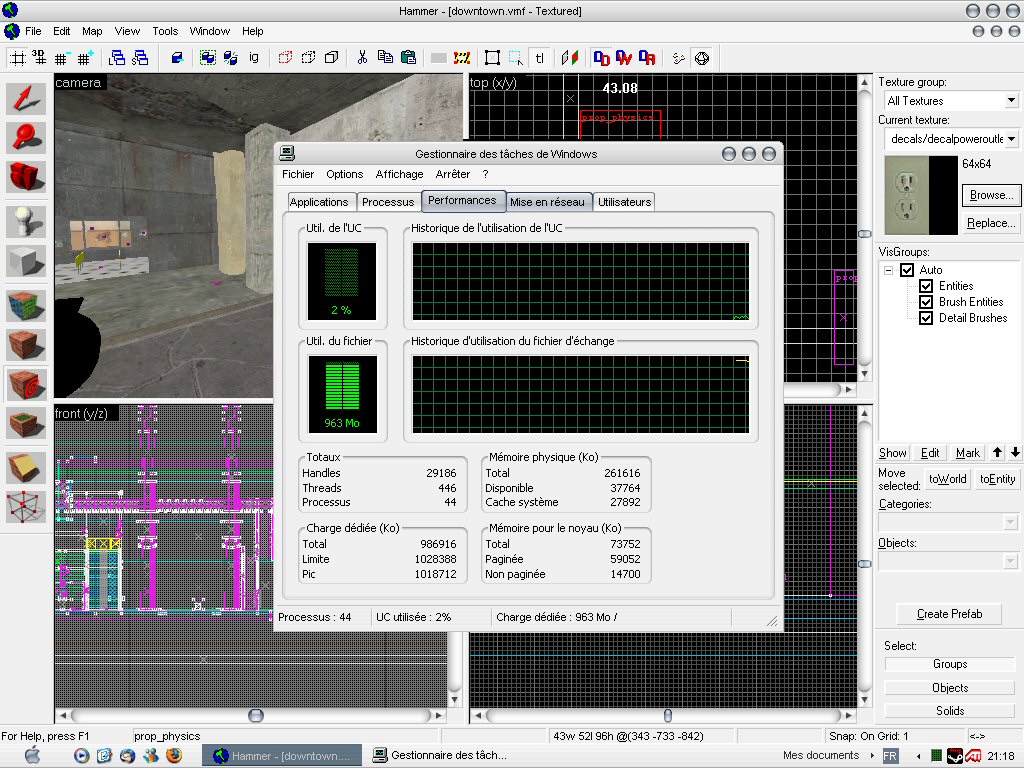
Task: Click the Carve toolbar icon
Action: coord(177,58)
